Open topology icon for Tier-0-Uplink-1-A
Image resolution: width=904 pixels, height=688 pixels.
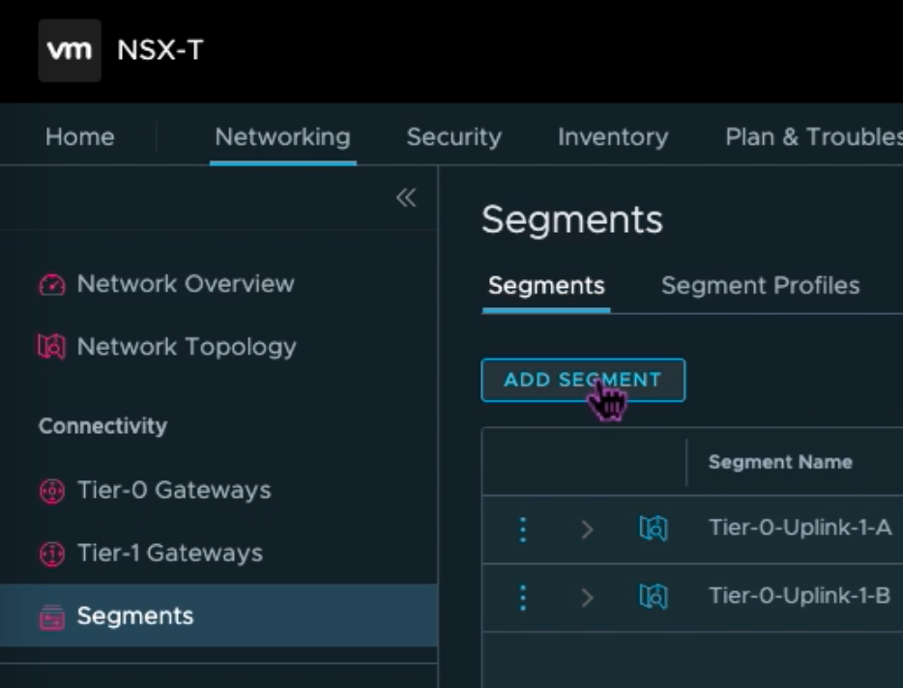click(653, 528)
